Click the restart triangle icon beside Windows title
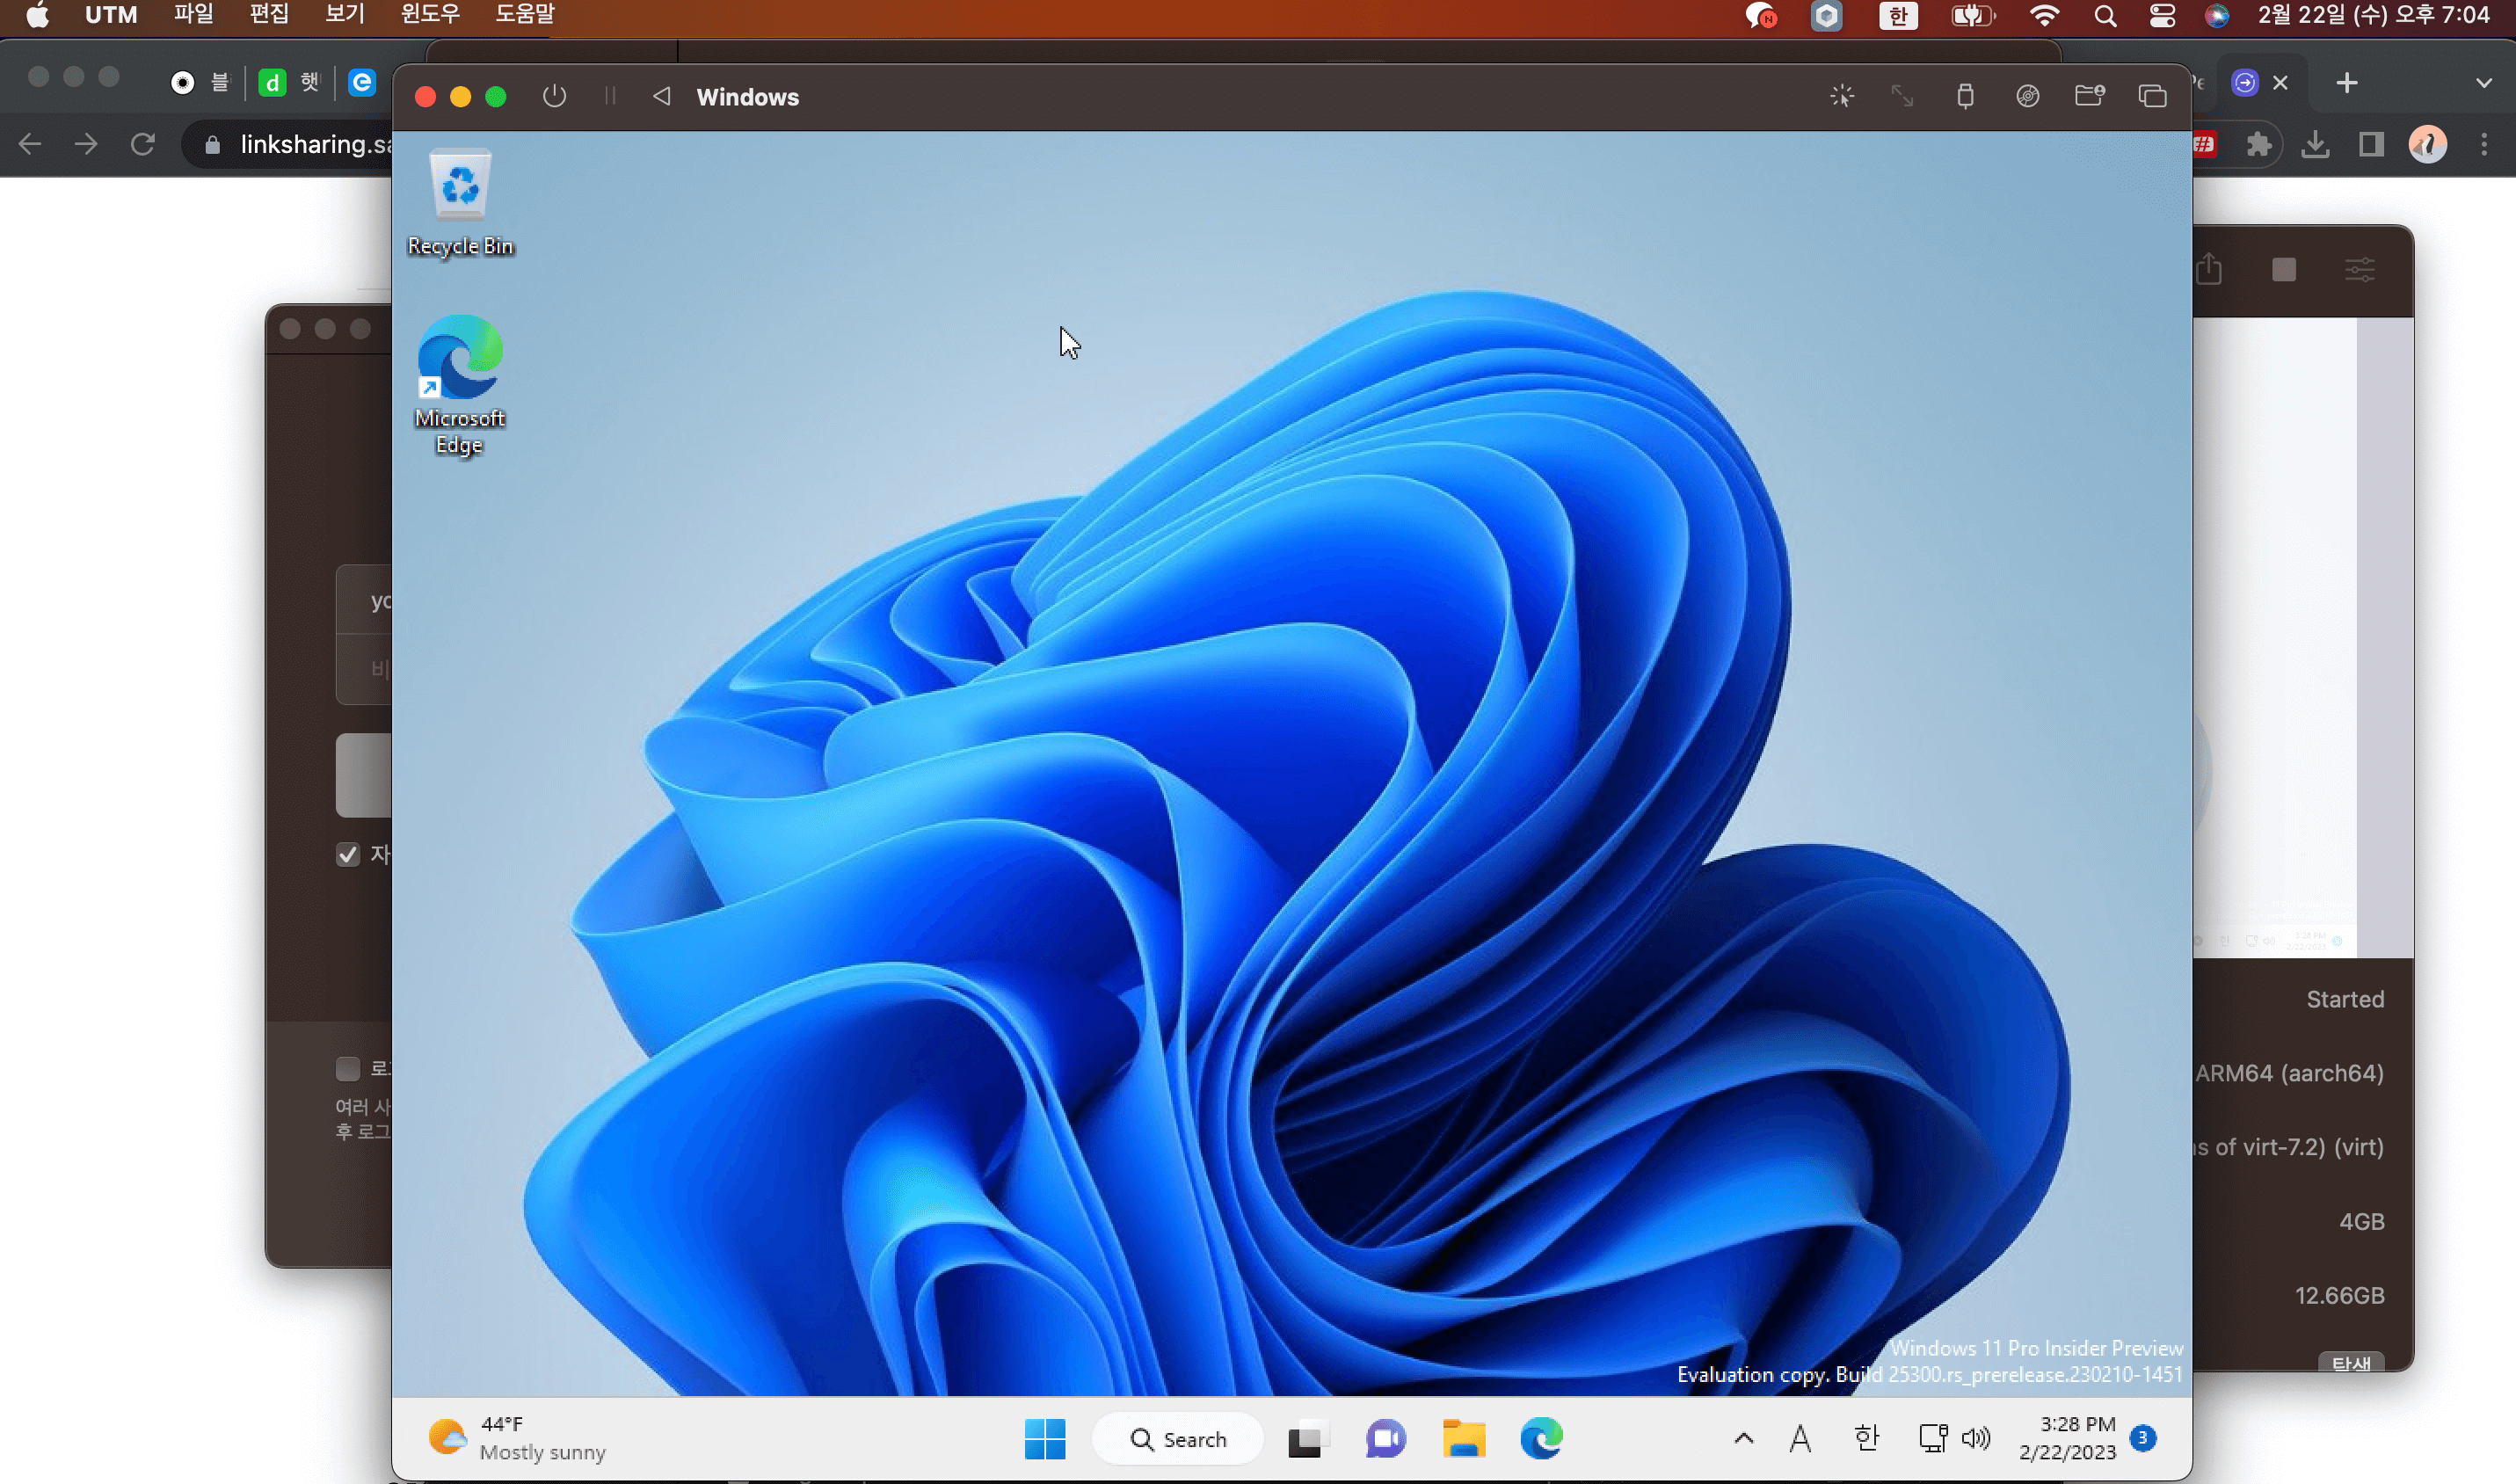The height and width of the screenshot is (1484, 2516). point(661,96)
